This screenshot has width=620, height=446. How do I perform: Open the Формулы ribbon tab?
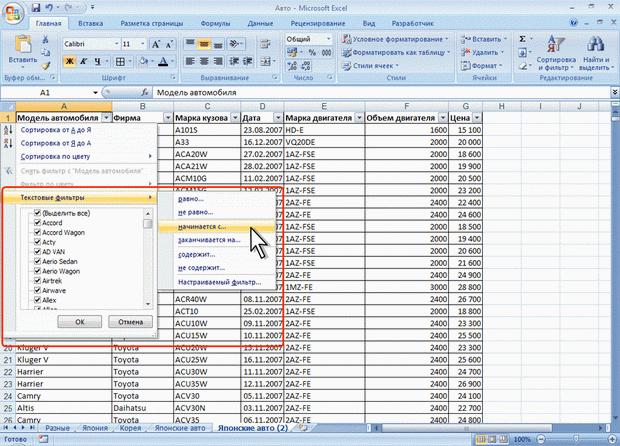tap(215, 23)
